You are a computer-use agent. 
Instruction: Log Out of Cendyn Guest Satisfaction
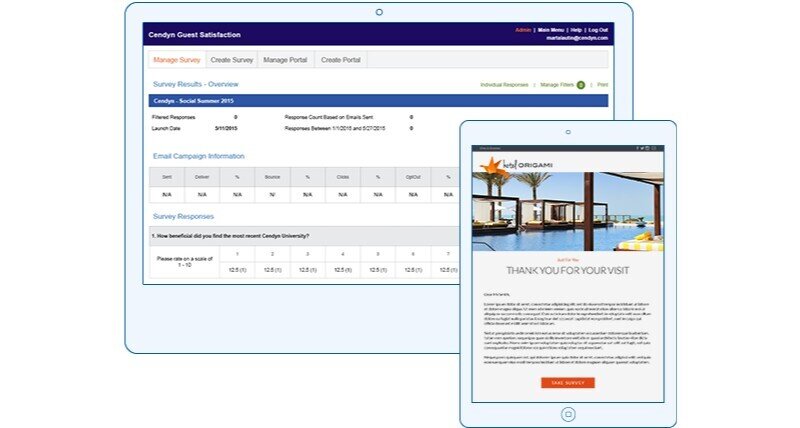click(x=598, y=30)
